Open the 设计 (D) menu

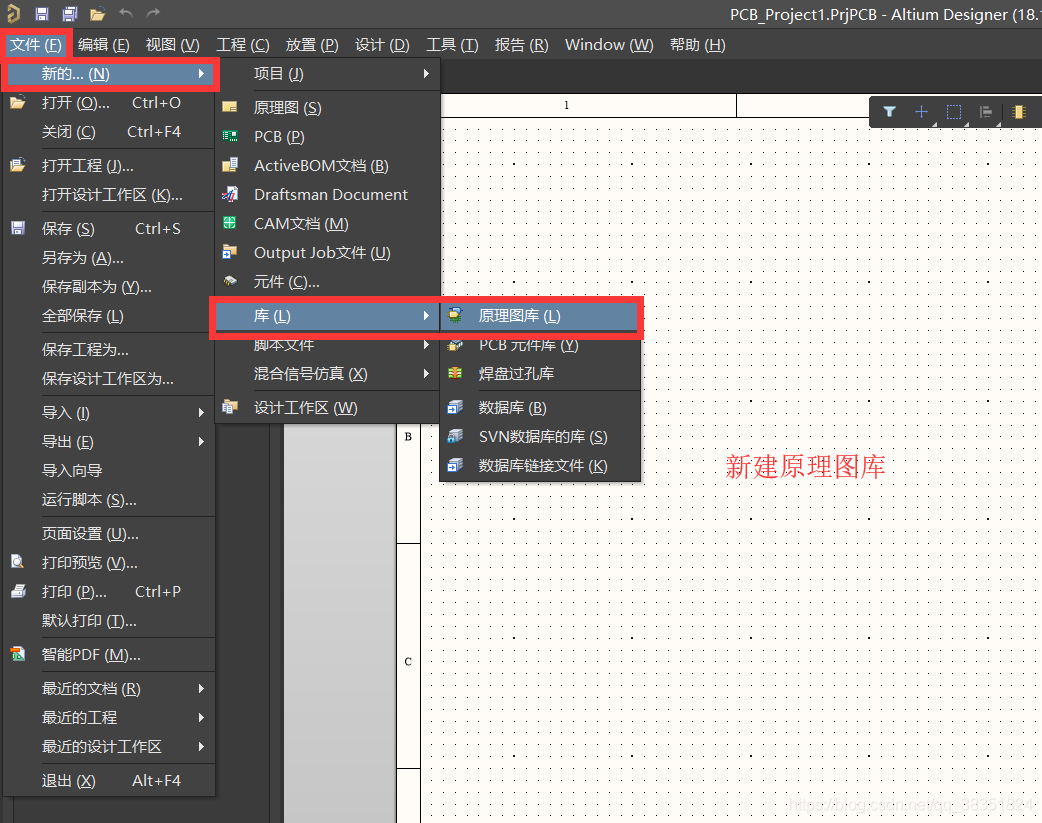point(382,45)
